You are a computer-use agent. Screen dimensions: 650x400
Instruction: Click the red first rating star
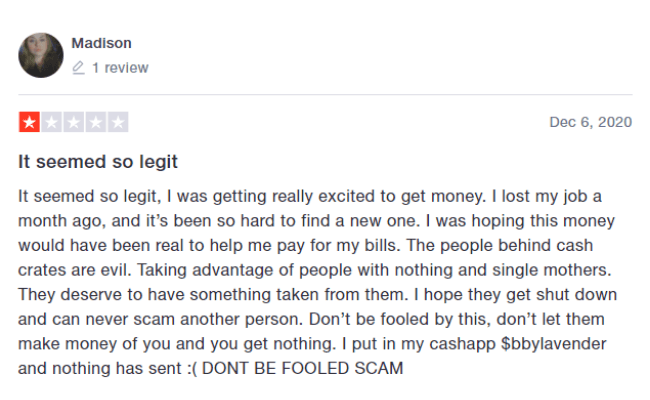(x=29, y=122)
